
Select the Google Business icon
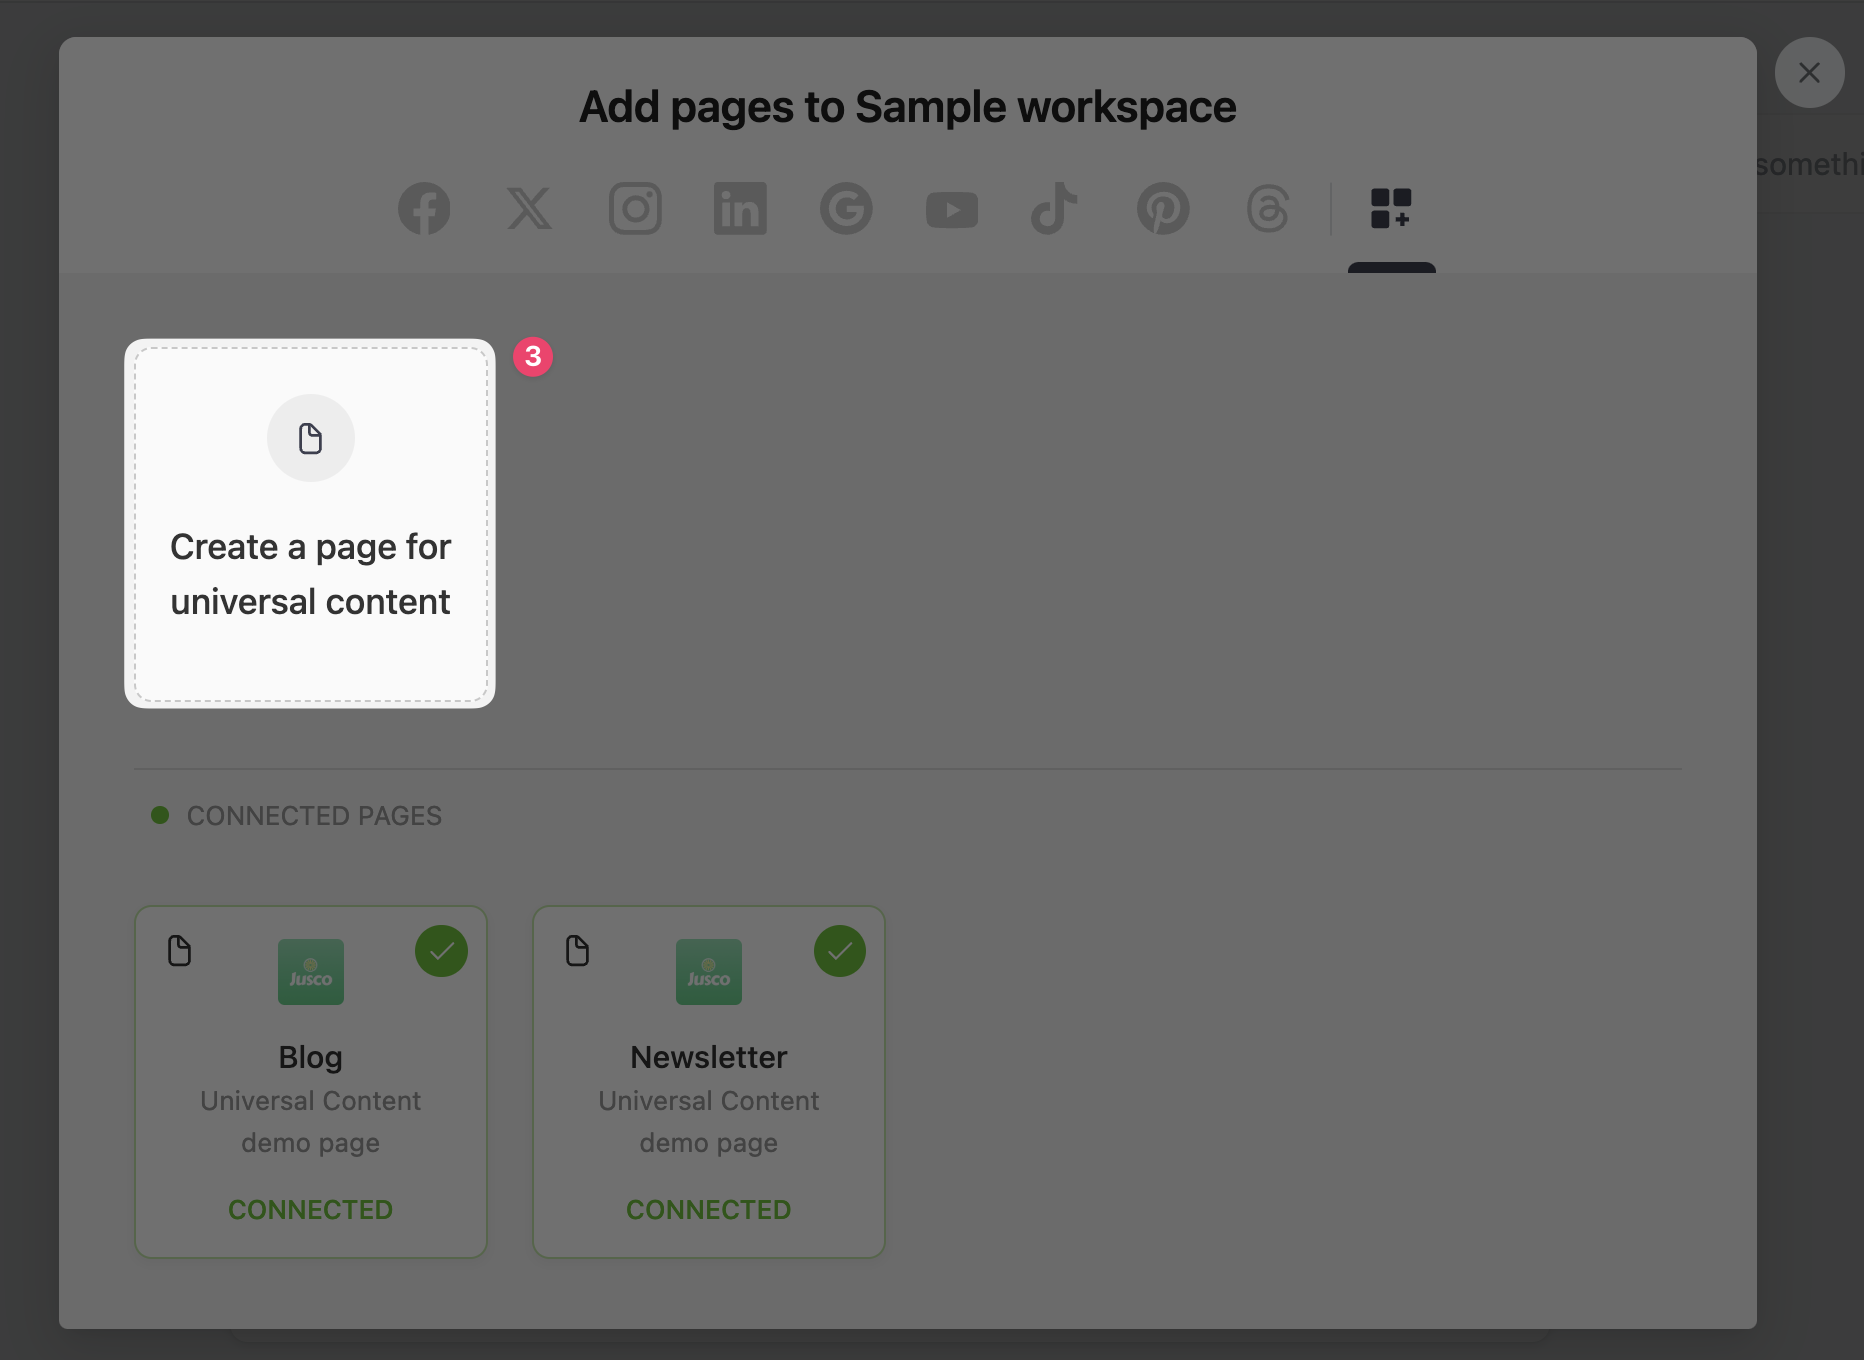[x=846, y=209]
